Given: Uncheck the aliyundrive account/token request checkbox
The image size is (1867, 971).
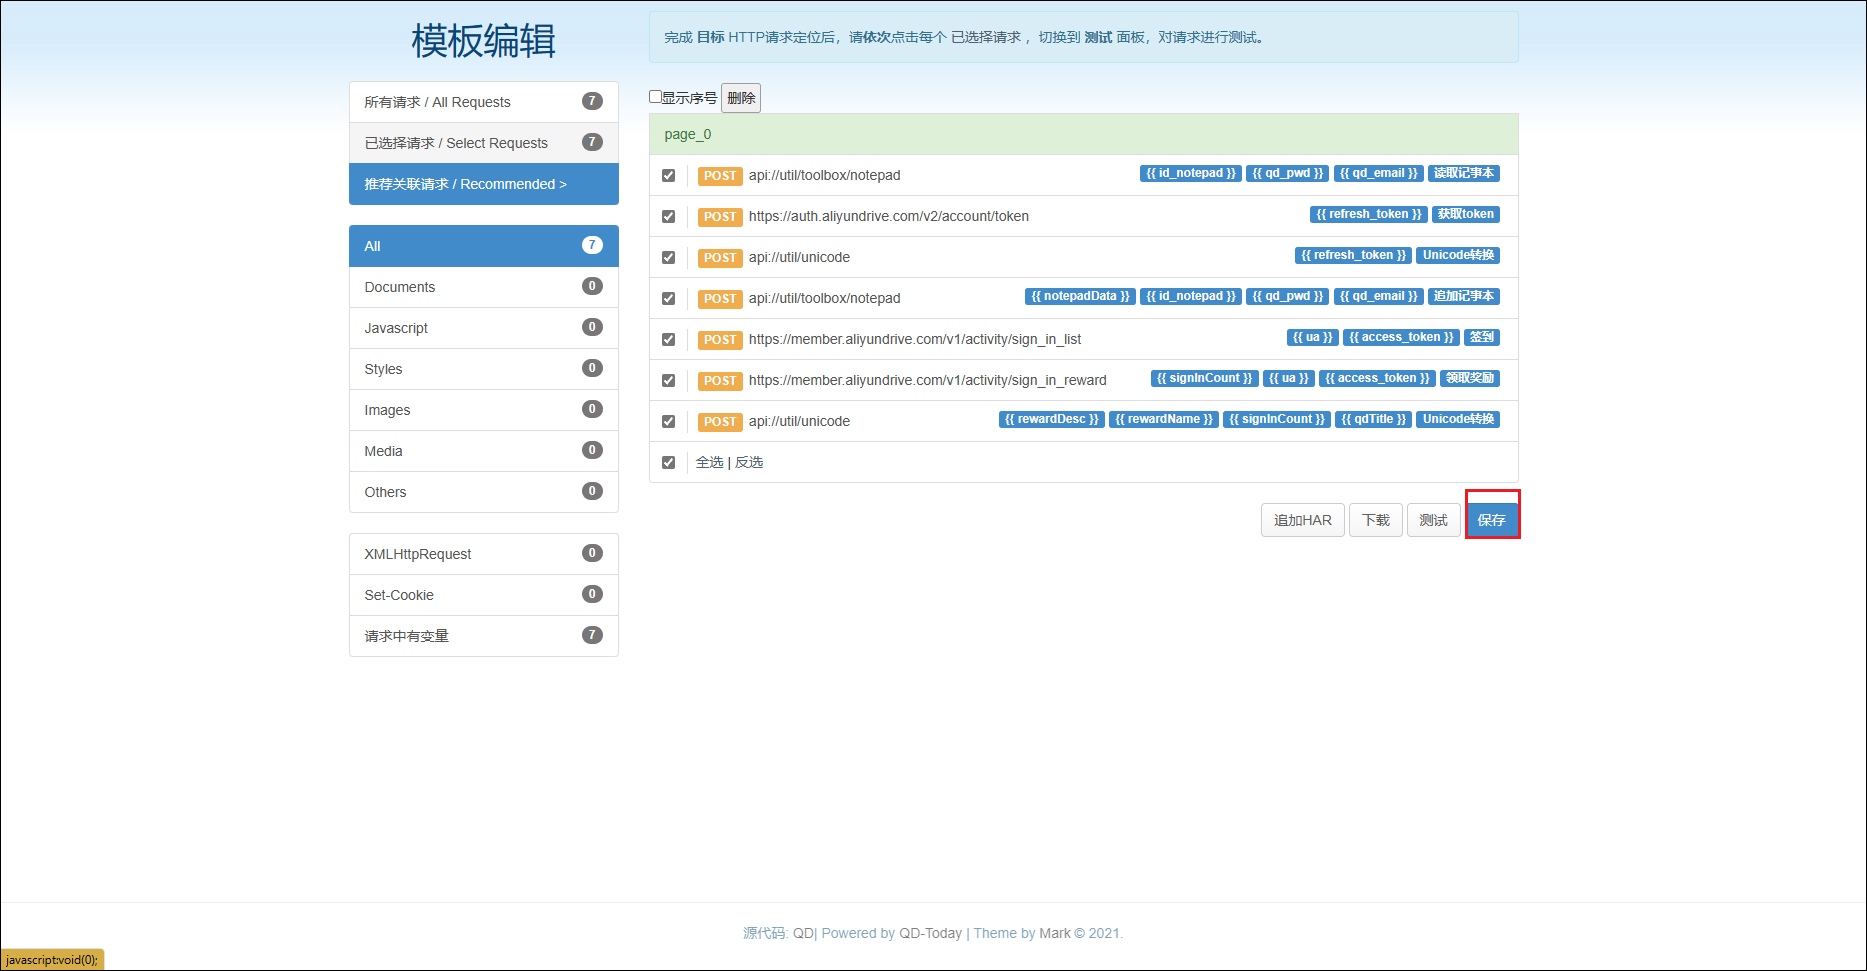Looking at the screenshot, I should (668, 217).
